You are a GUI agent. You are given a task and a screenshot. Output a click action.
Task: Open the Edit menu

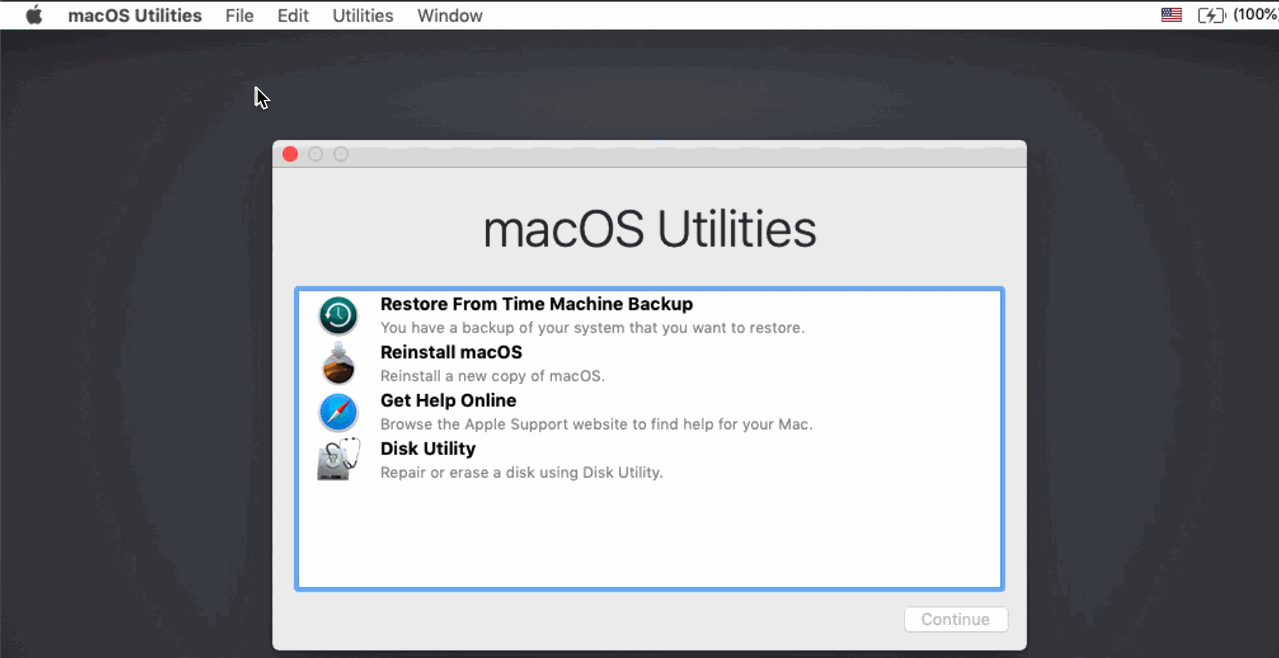(293, 16)
